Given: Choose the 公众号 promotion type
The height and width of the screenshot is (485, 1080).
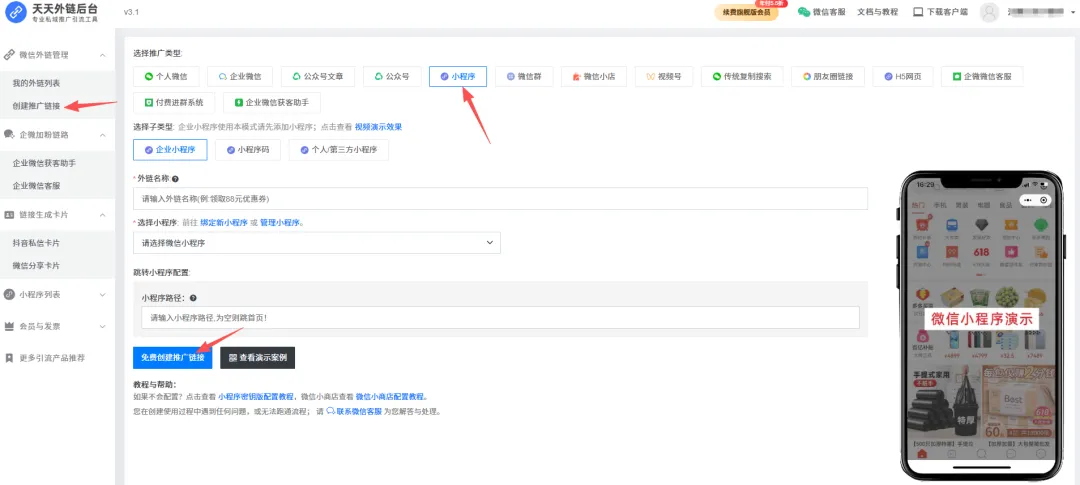Looking at the screenshot, I should point(392,76).
